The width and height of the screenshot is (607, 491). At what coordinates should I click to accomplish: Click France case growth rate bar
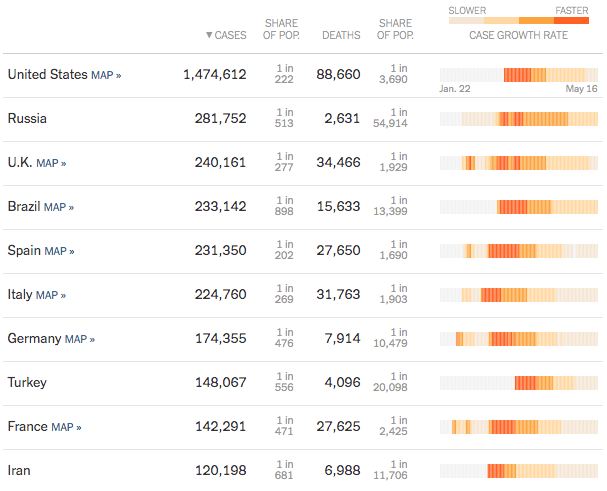(519, 427)
